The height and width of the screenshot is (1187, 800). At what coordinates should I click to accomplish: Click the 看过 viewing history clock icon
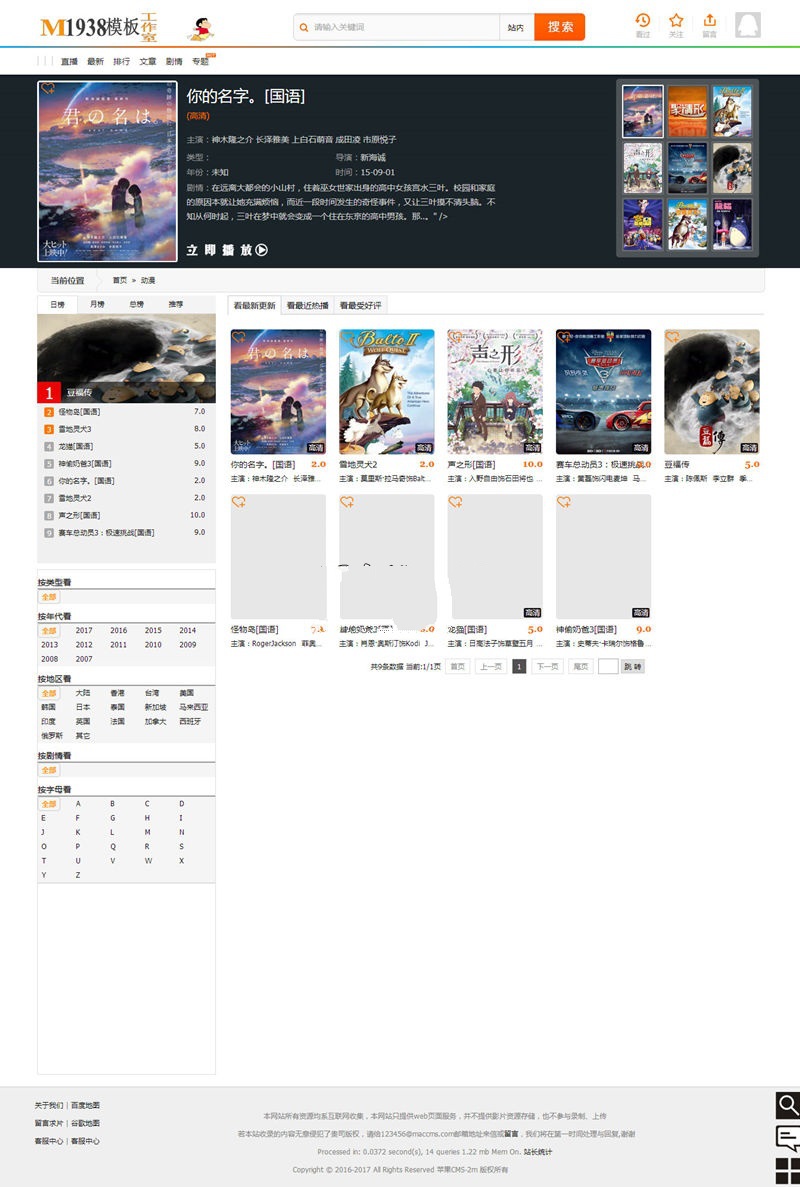(x=643, y=21)
